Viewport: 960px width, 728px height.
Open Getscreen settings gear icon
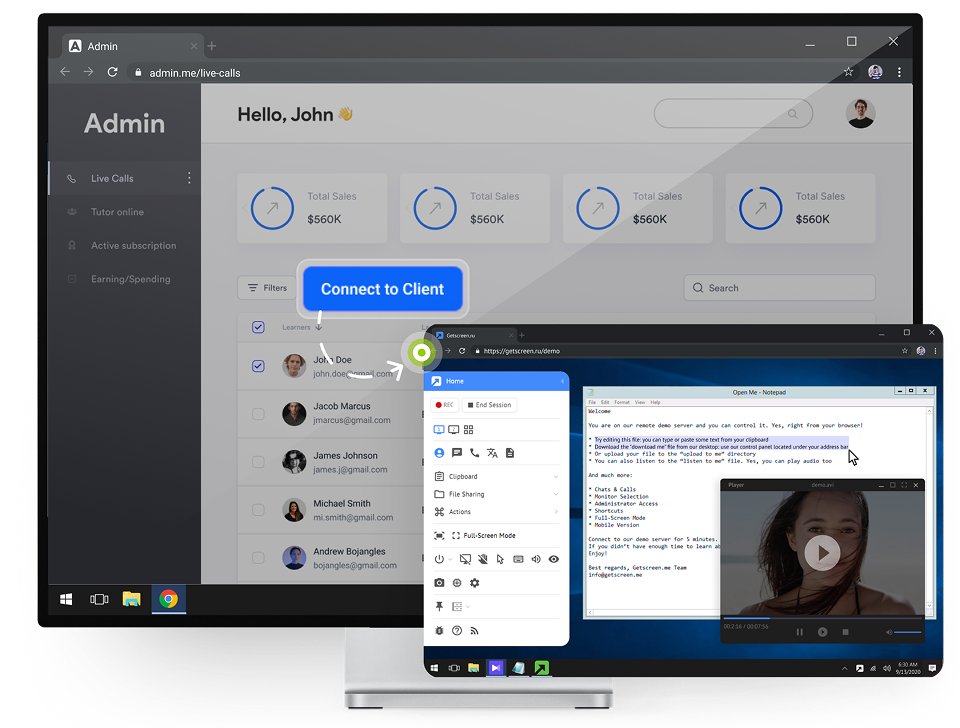click(x=474, y=582)
